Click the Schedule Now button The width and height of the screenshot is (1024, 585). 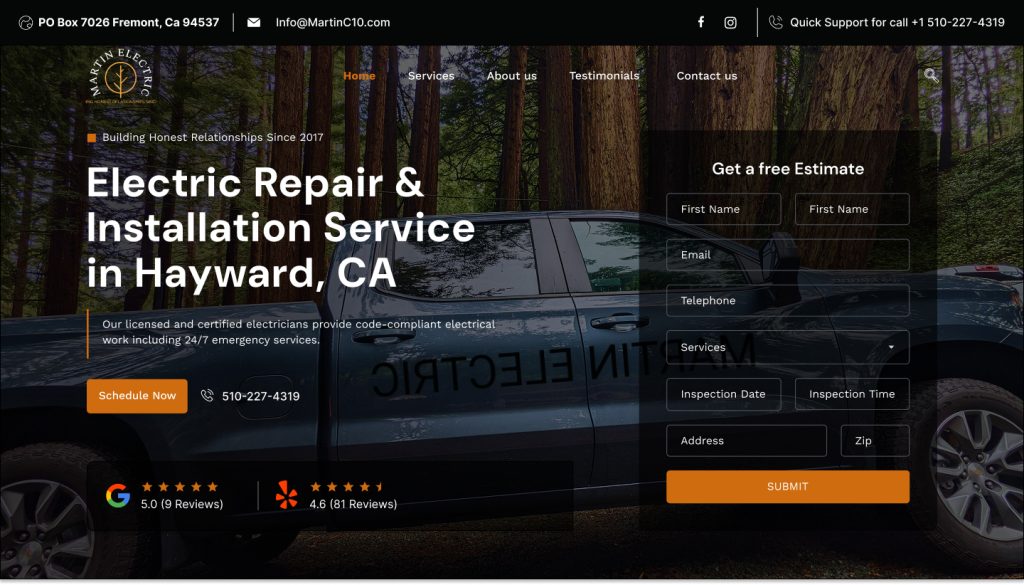(x=137, y=396)
